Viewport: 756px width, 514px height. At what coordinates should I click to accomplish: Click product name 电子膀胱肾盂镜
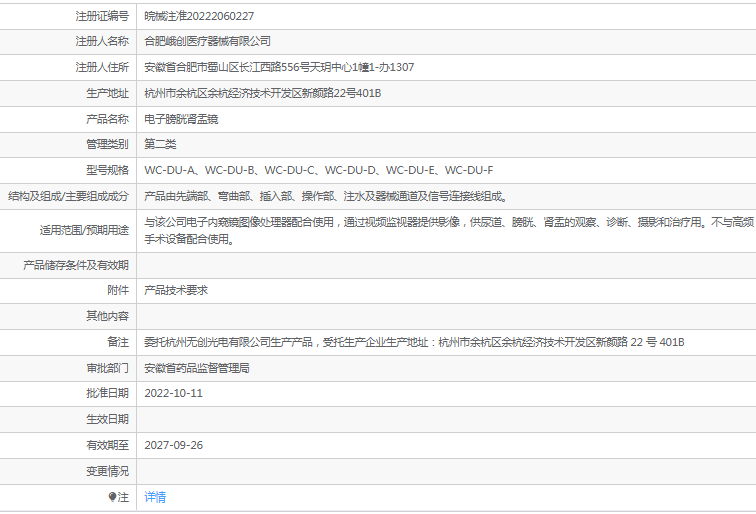pos(181,119)
